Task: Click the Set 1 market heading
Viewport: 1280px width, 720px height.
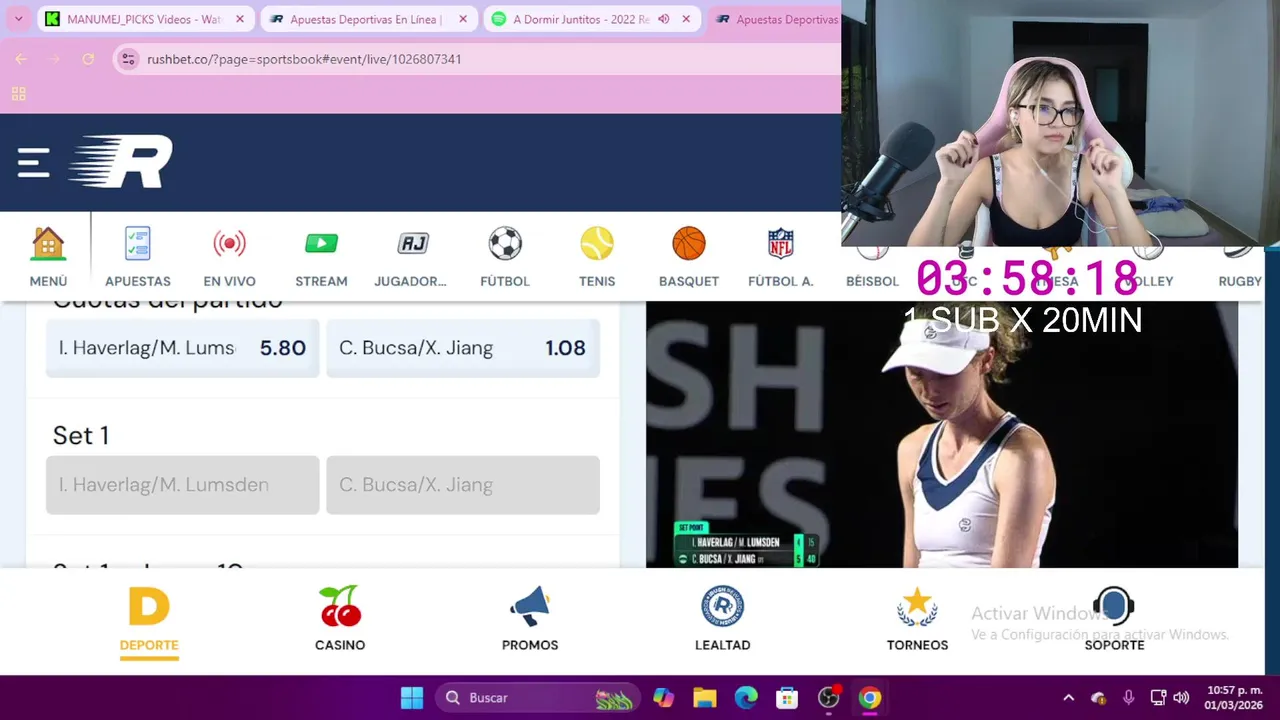Action: [81, 435]
